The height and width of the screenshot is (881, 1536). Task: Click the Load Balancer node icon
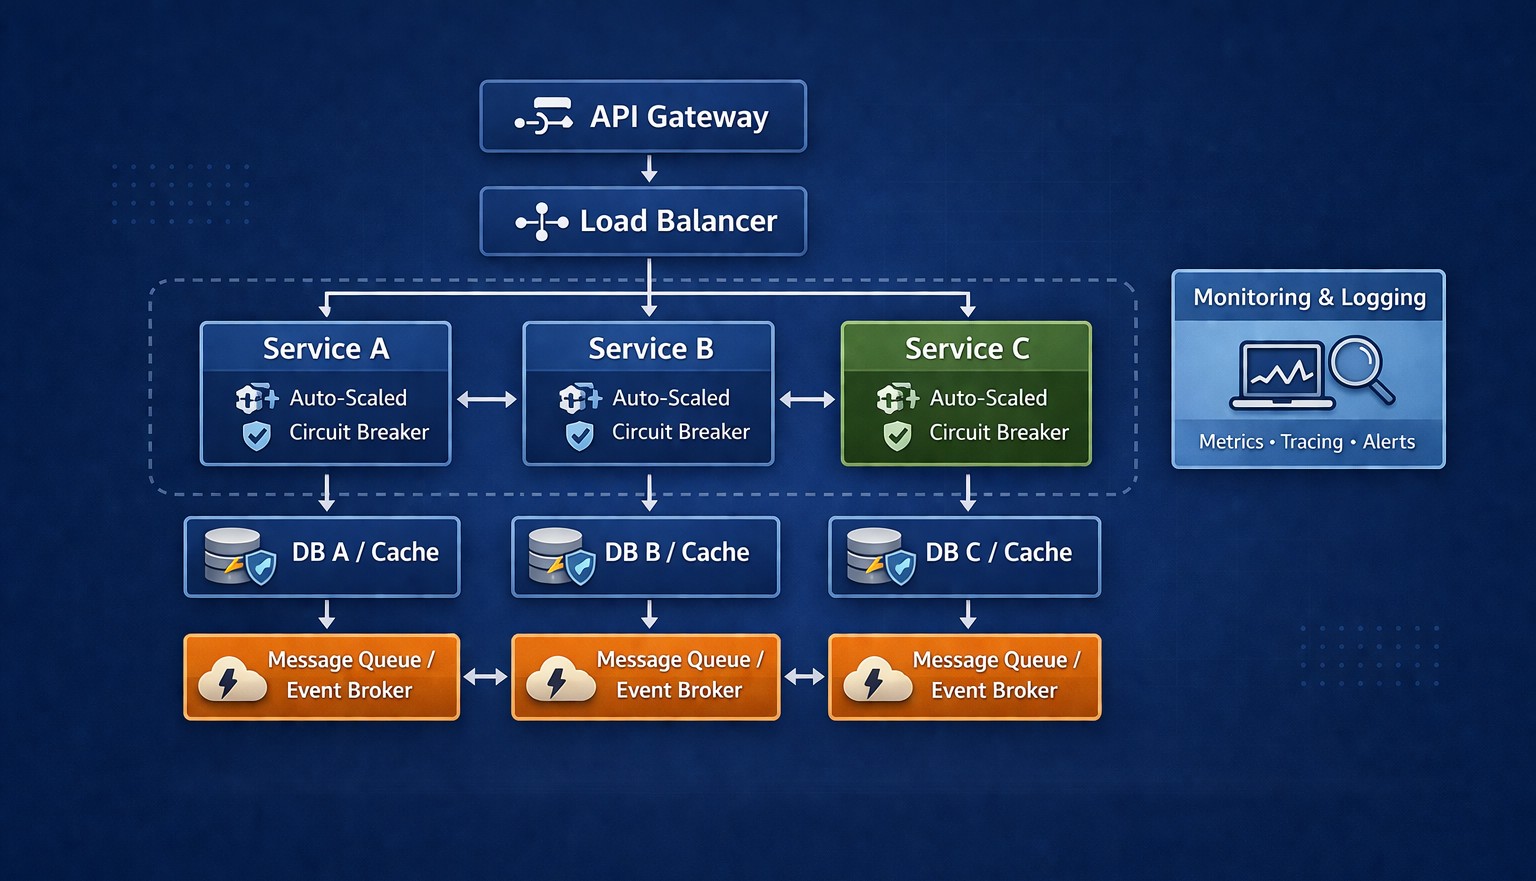tap(542, 222)
